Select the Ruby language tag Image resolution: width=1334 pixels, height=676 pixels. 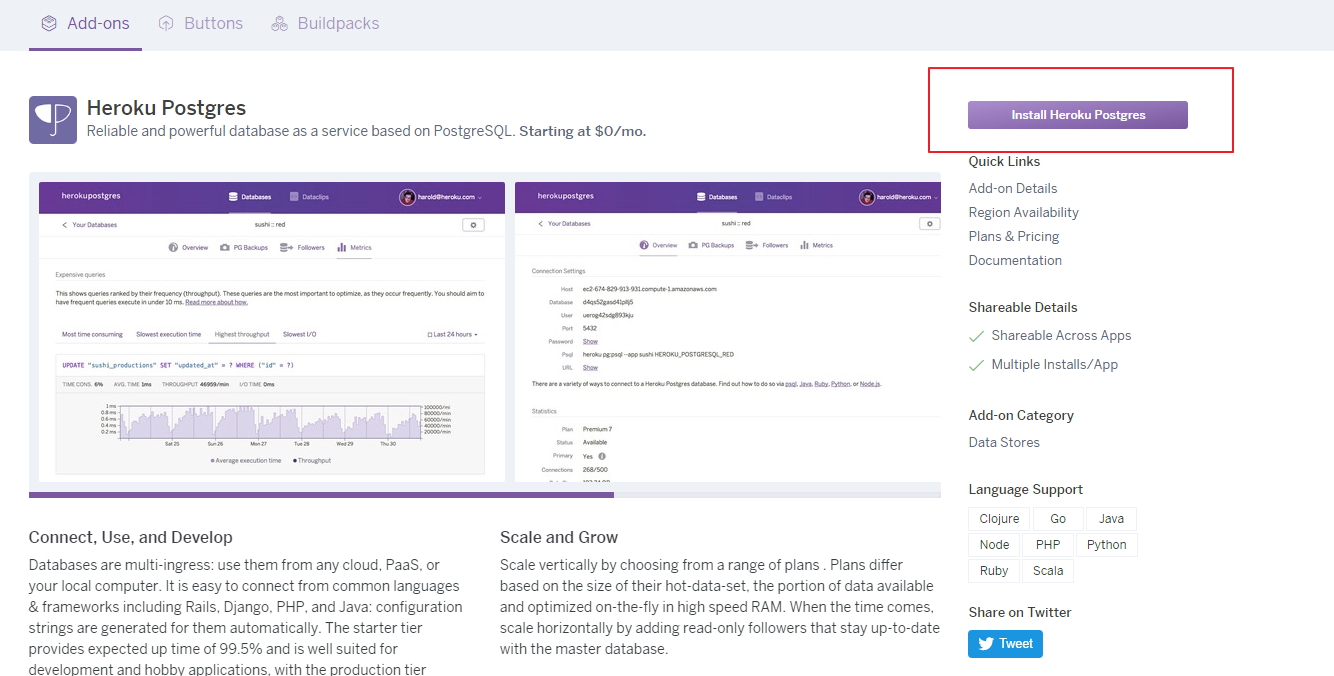[994, 571]
